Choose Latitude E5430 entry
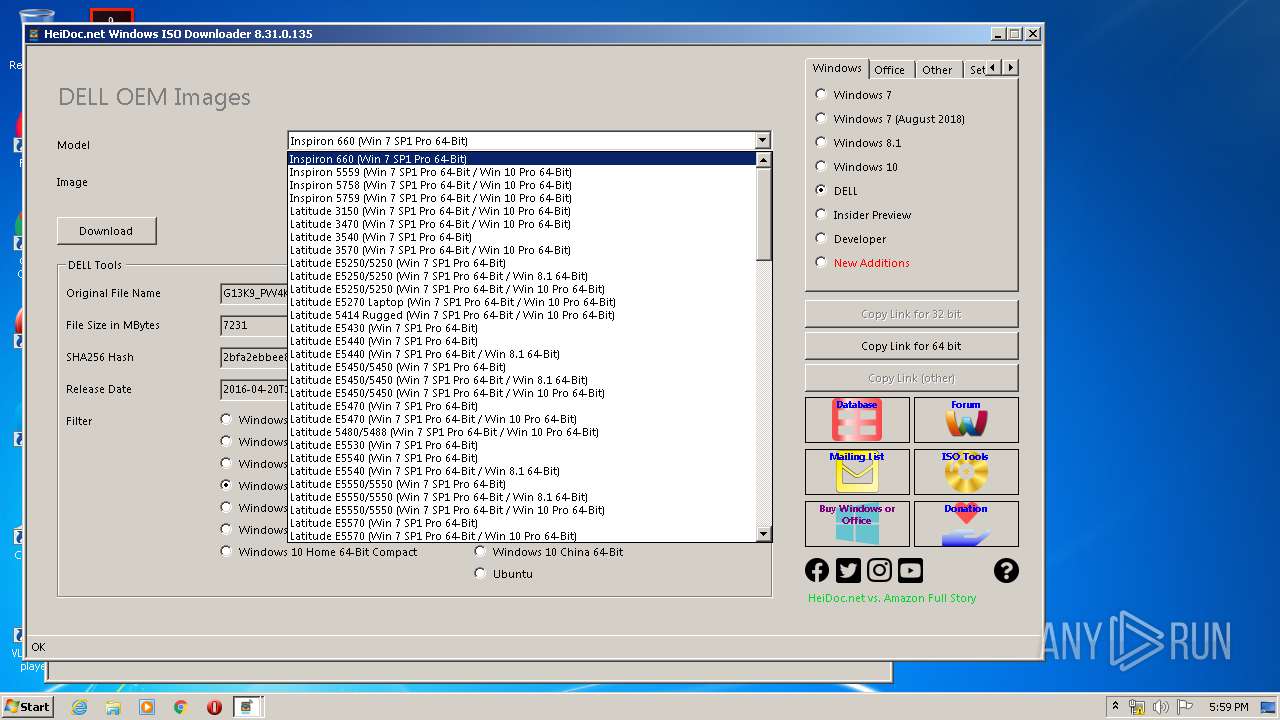1280x720 pixels. pos(522,328)
